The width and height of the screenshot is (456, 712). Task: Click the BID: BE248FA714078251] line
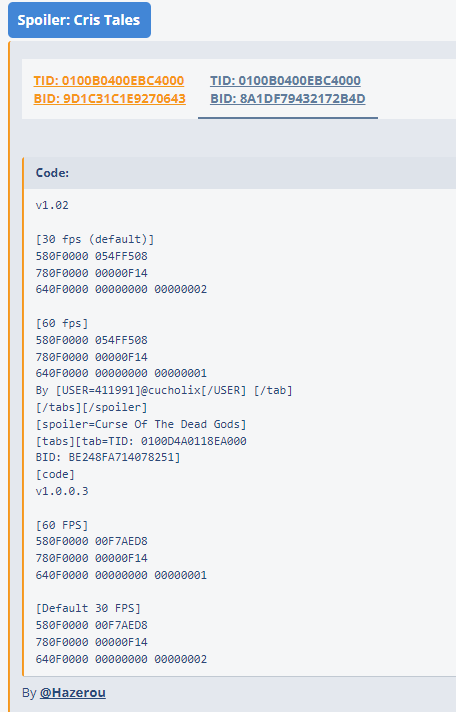(x=108, y=457)
